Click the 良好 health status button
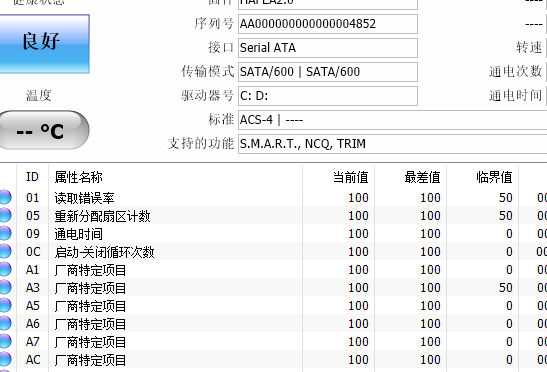547x372 pixels. click(44, 44)
